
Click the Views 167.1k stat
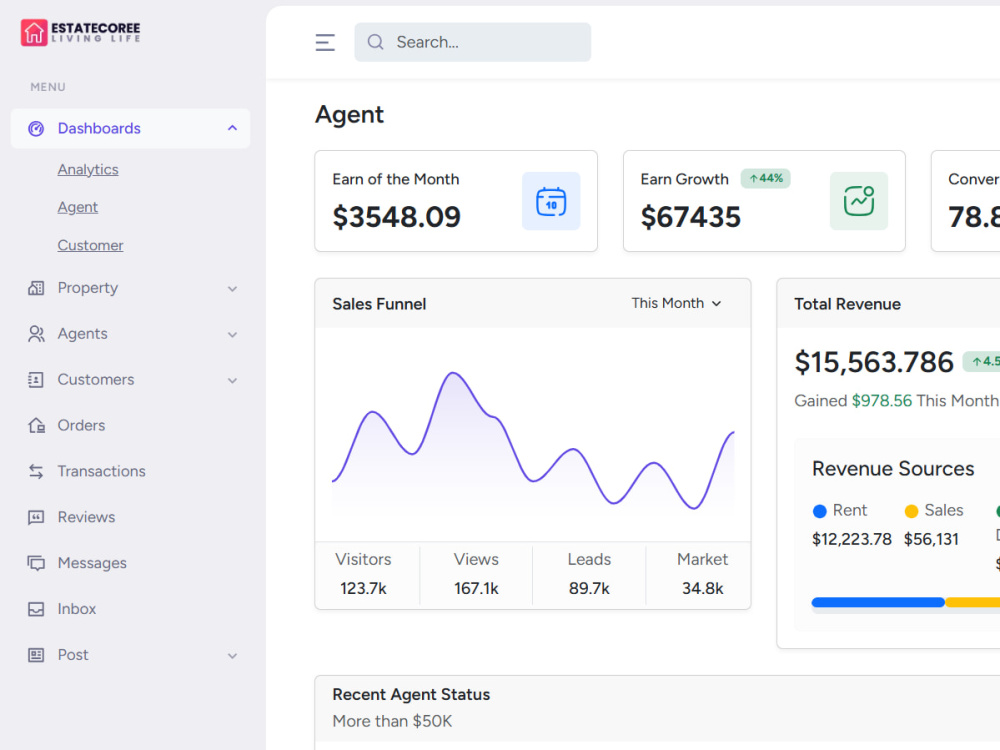(x=476, y=573)
